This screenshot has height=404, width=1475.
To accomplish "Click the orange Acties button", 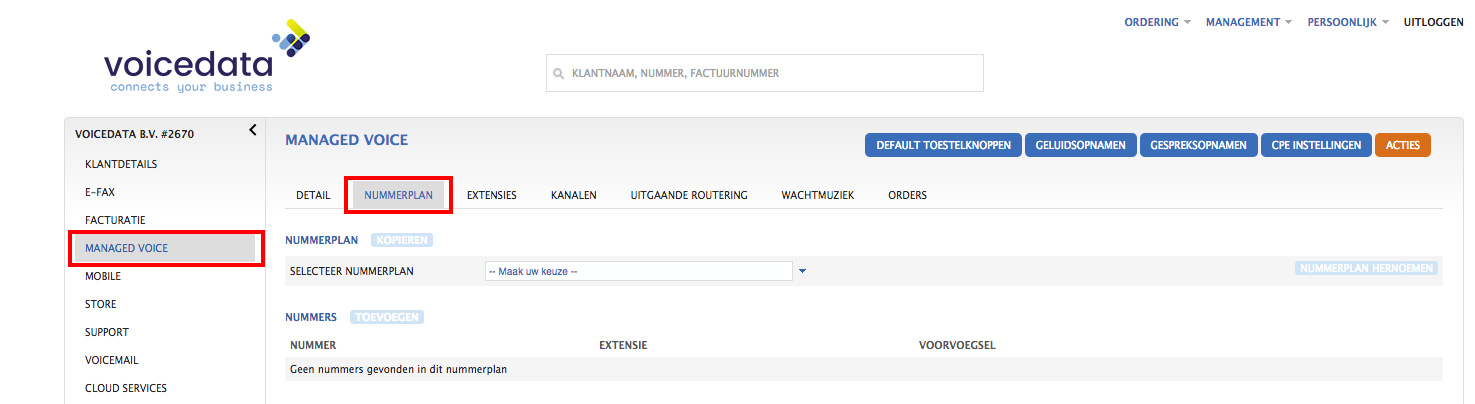I will pyautogui.click(x=1403, y=146).
